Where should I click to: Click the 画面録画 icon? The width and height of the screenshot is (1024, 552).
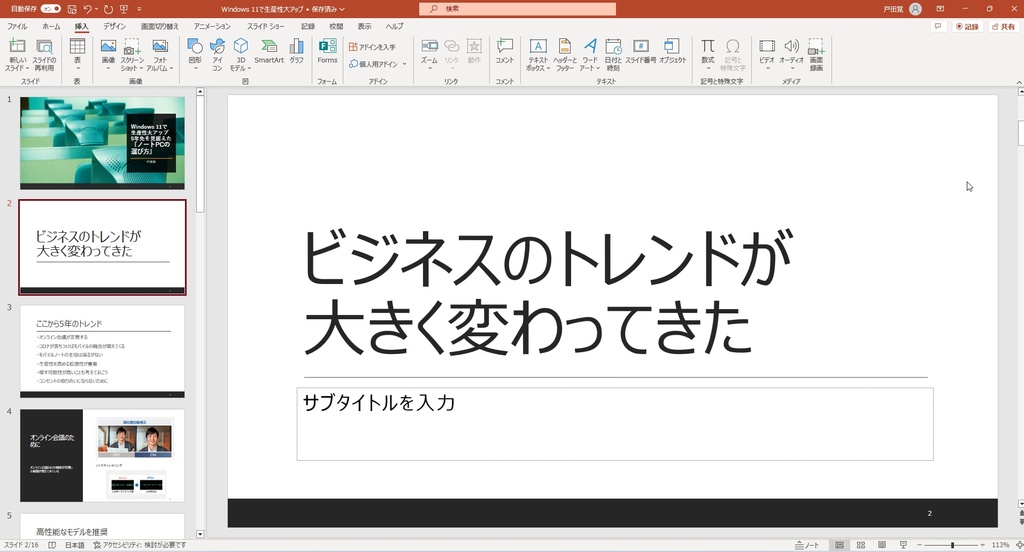[816, 54]
